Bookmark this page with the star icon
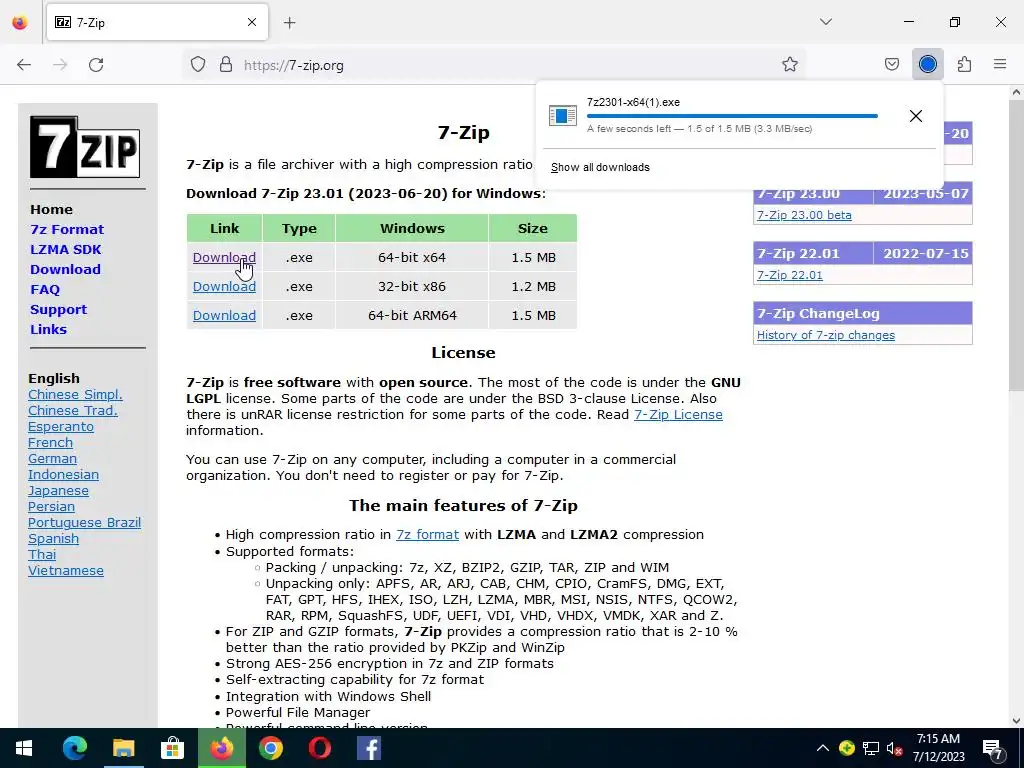The height and width of the screenshot is (768, 1024). 790,65
